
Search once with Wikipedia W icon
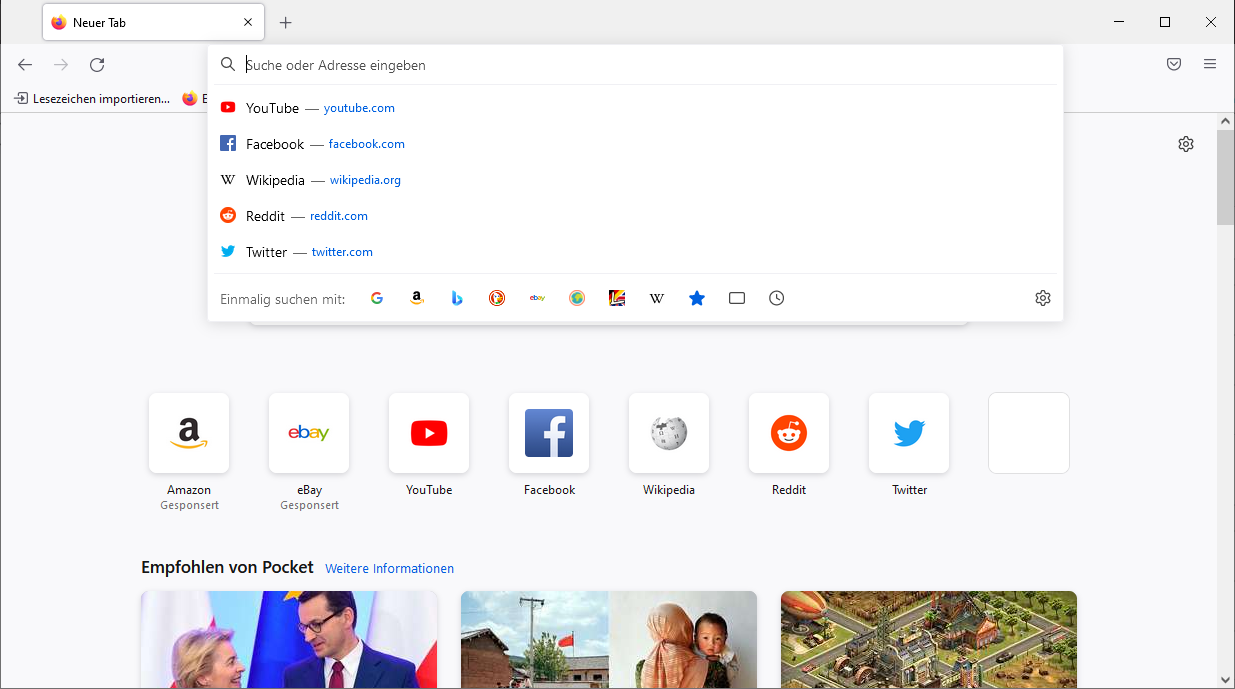(x=657, y=298)
